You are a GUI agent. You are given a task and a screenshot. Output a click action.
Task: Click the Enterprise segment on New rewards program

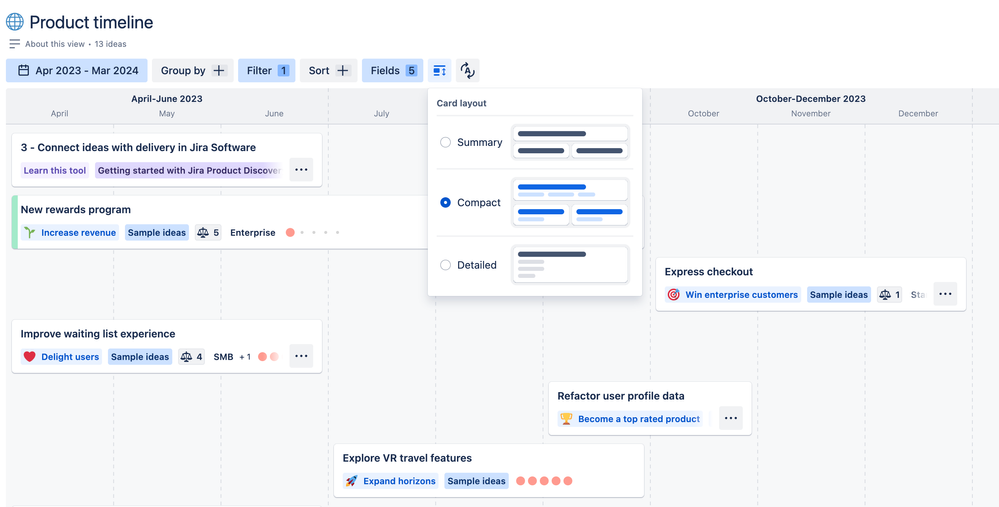253,232
